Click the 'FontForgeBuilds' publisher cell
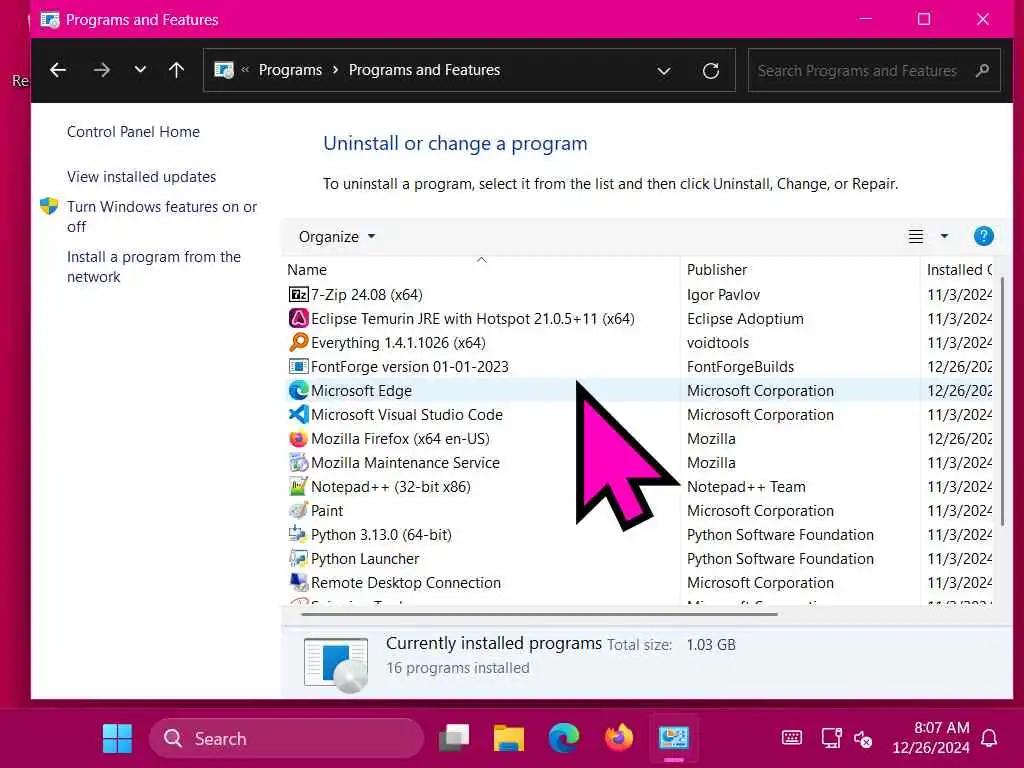1024x768 pixels. (x=740, y=367)
